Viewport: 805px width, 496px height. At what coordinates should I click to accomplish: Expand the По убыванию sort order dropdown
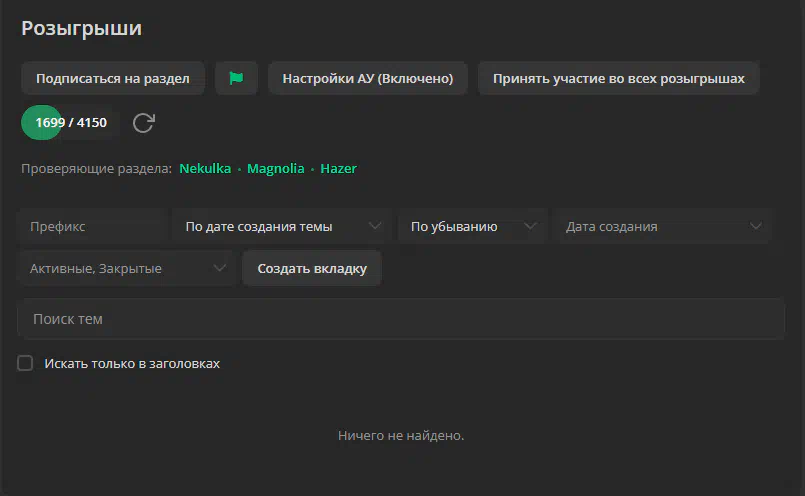click(472, 226)
